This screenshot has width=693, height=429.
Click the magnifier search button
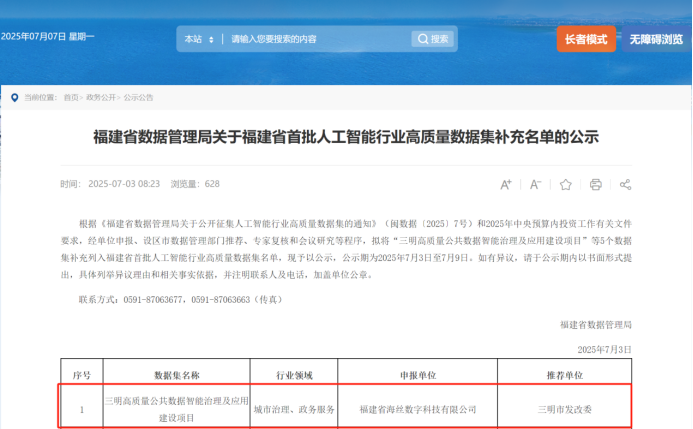[x=432, y=39]
